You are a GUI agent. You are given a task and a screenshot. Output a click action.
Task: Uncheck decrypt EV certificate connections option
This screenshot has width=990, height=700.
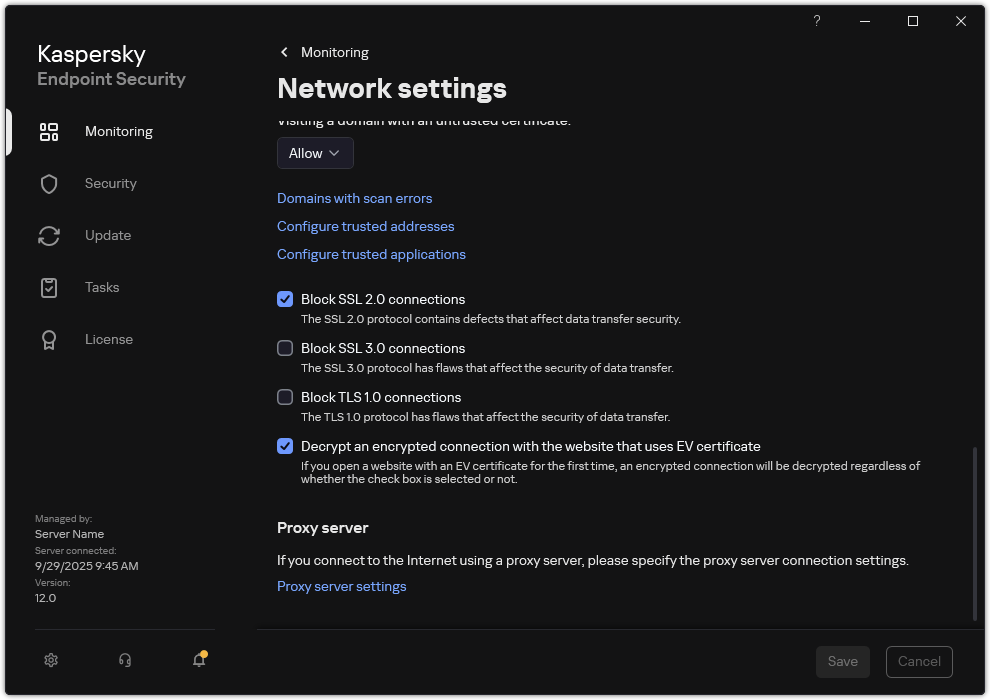[x=285, y=446]
